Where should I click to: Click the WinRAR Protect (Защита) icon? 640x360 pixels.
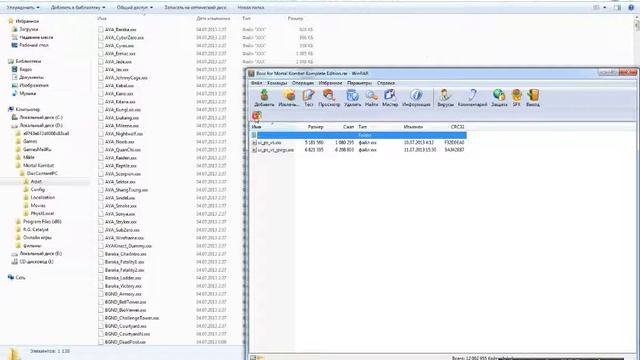[499, 98]
